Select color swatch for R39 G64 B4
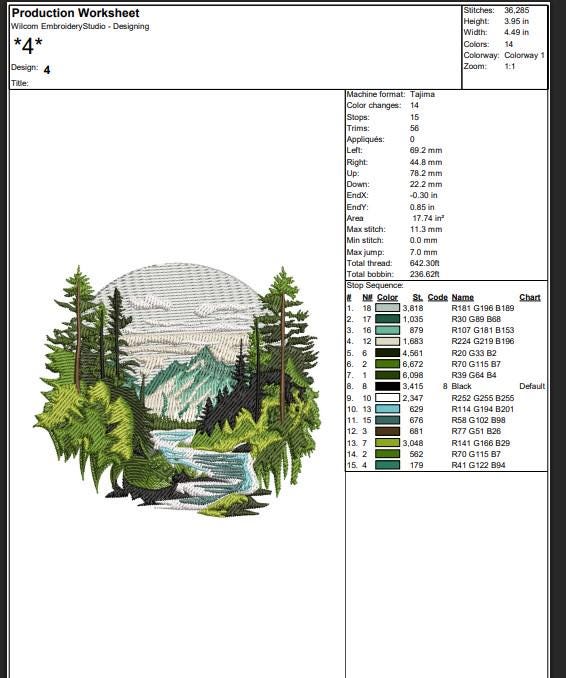This screenshot has height=678, width=566. (387, 375)
